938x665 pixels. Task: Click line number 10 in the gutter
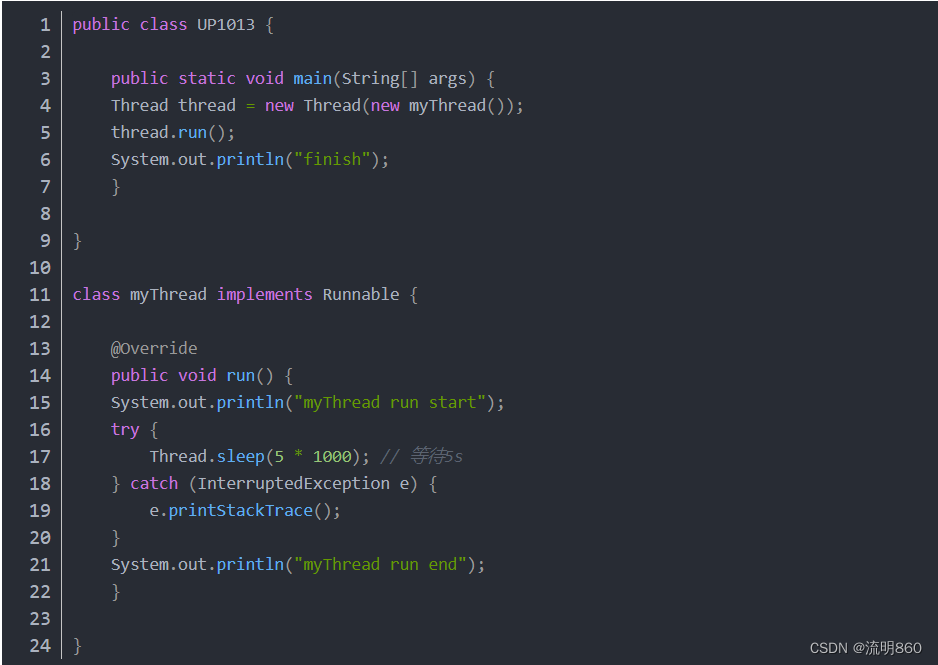pyautogui.click(x=40, y=268)
